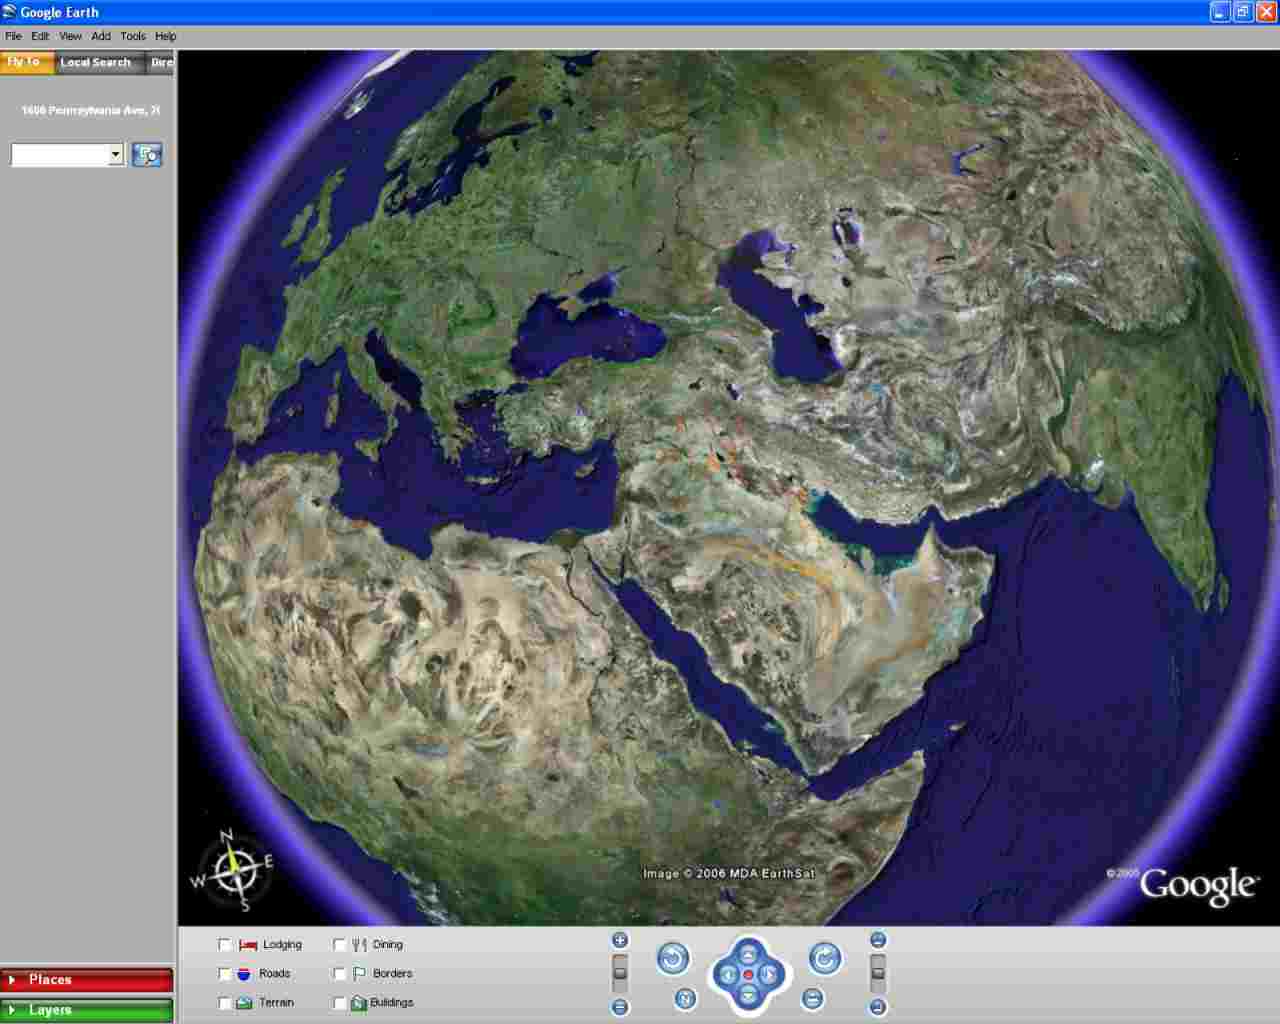Move the view down with navigation pad
The width and height of the screenshot is (1280, 1024).
point(748,995)
